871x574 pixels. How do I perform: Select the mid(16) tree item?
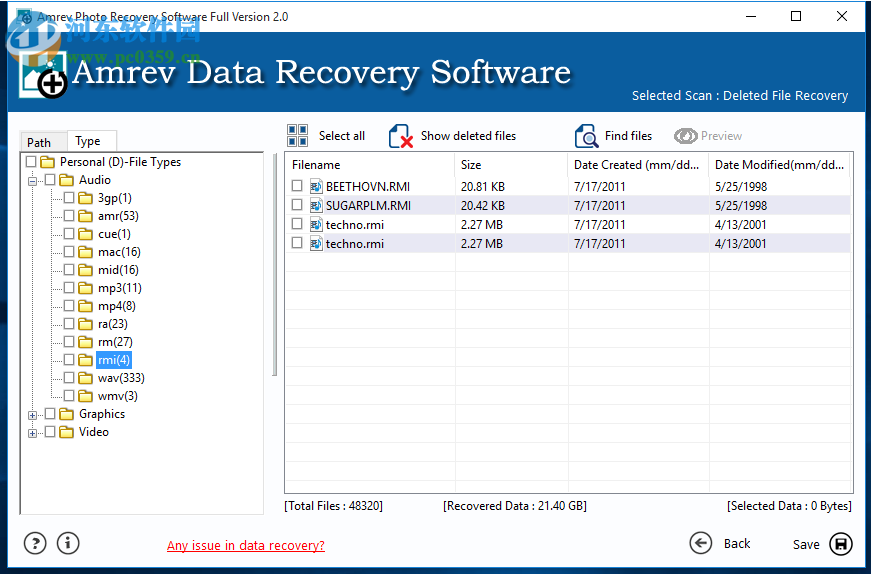pos(118,270)
